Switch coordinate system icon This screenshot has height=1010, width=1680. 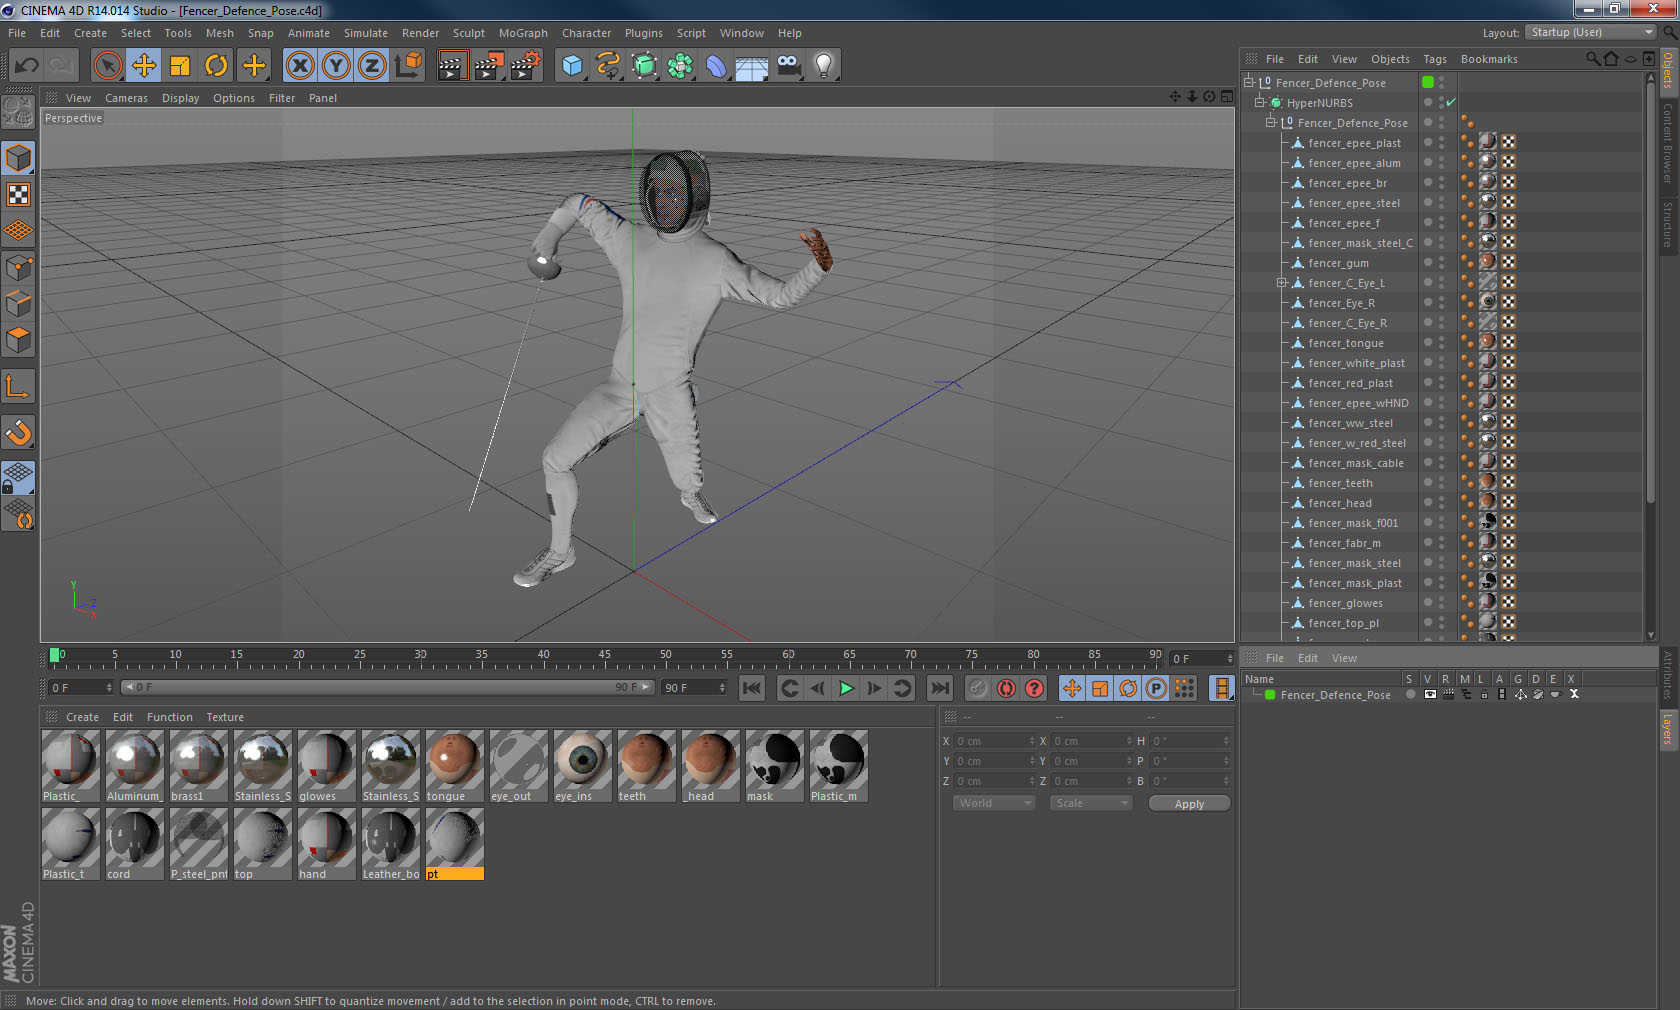coord(408,66)
